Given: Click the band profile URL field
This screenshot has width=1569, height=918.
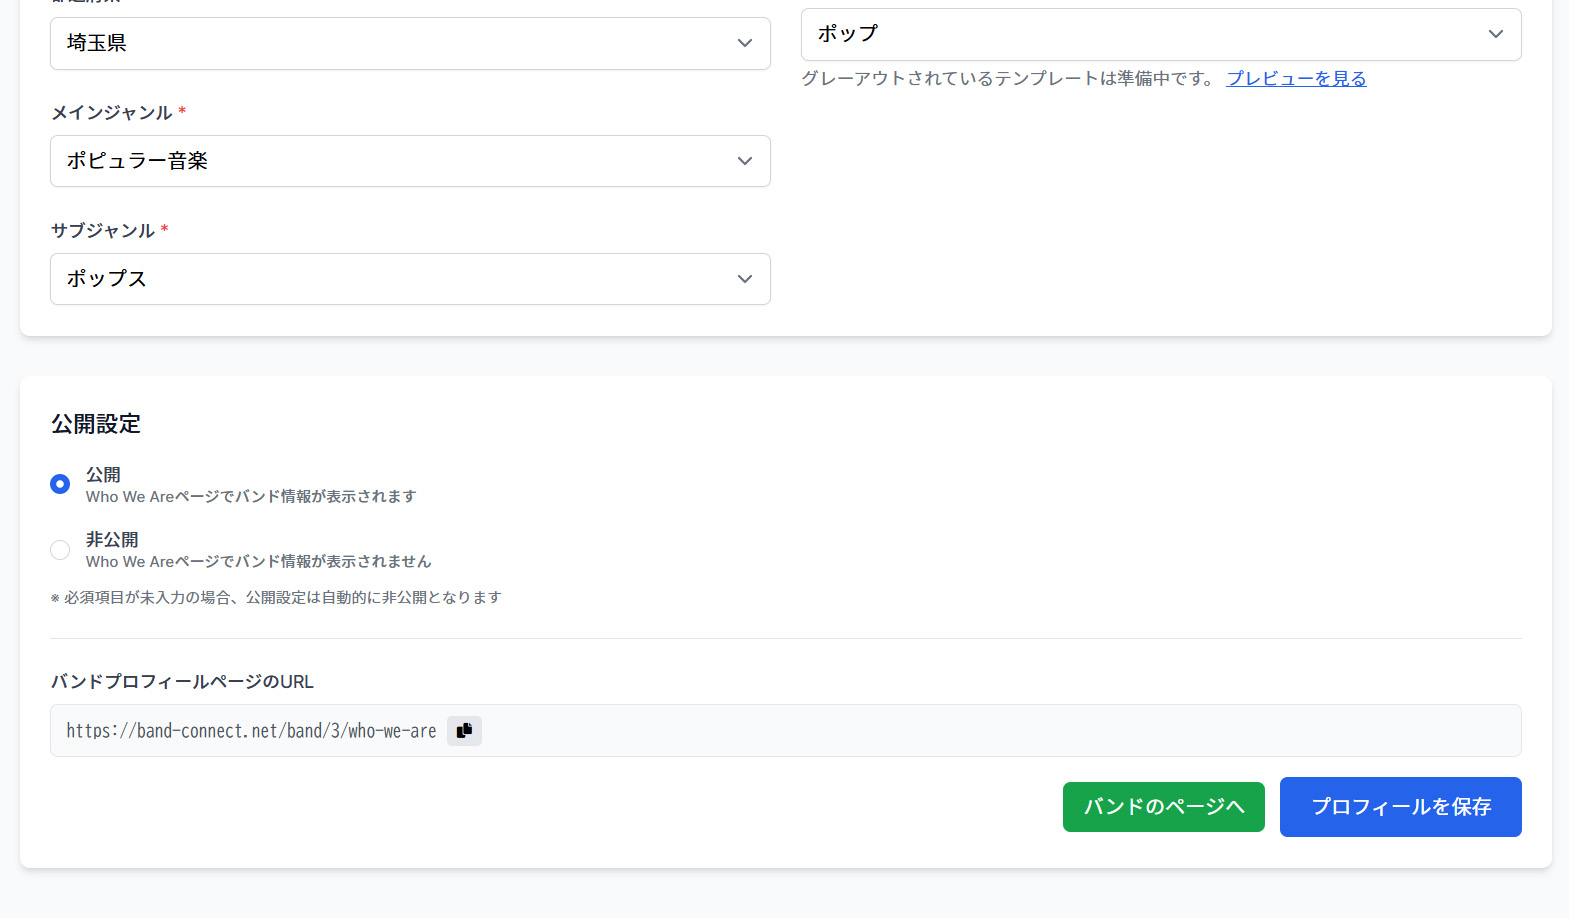Looking at the screenshot, I should [x=786, y=731].
